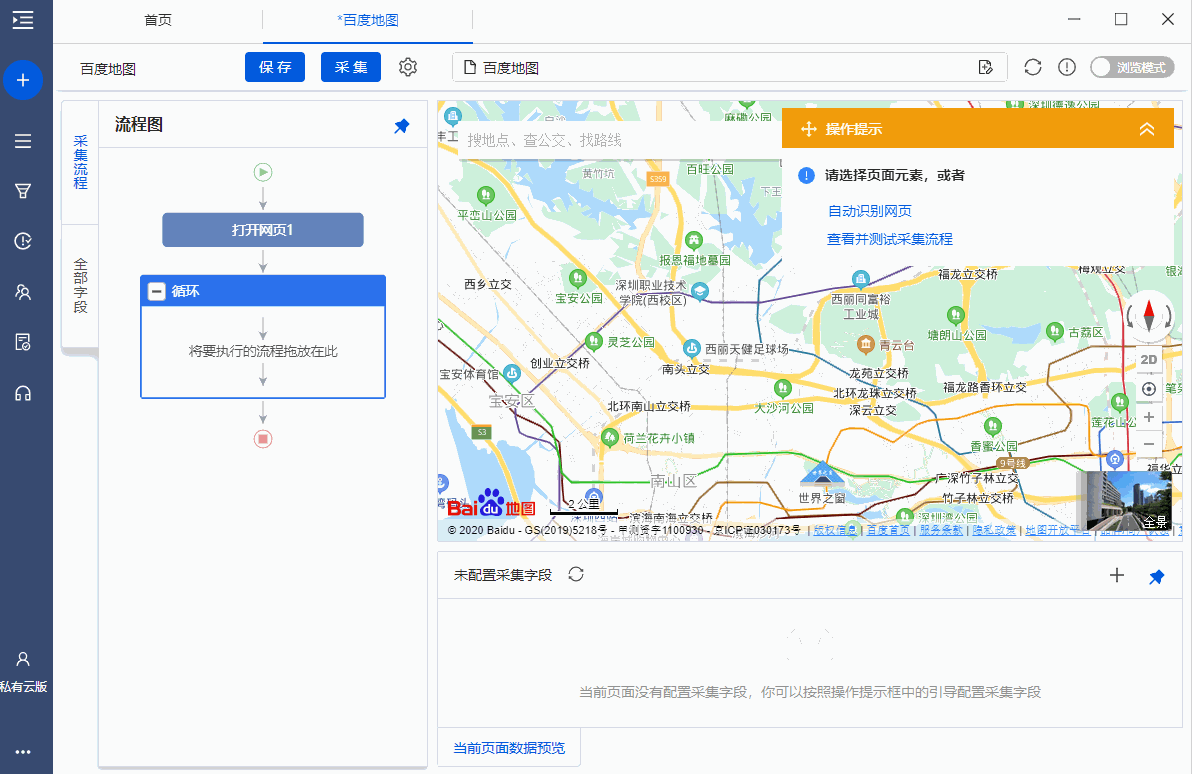Open task settings gear icon

pyautogui.click(x=408, y=67)
